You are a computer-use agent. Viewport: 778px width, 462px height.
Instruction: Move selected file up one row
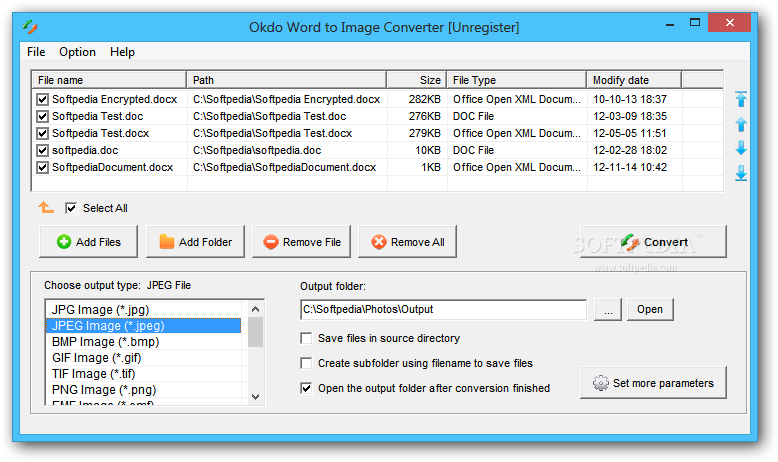tap(741, 124)
